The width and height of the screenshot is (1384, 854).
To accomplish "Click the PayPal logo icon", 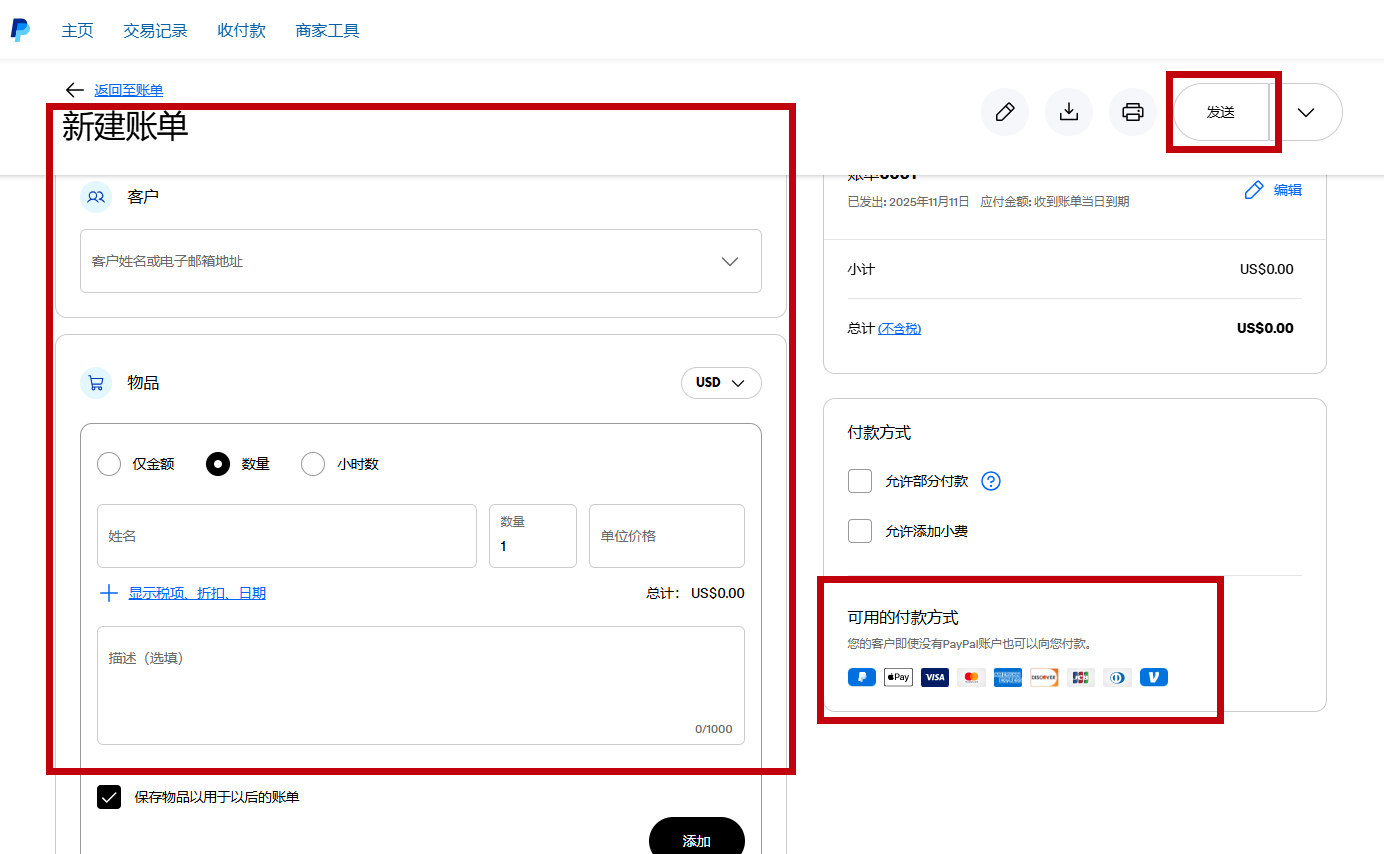I will point(20,30).
